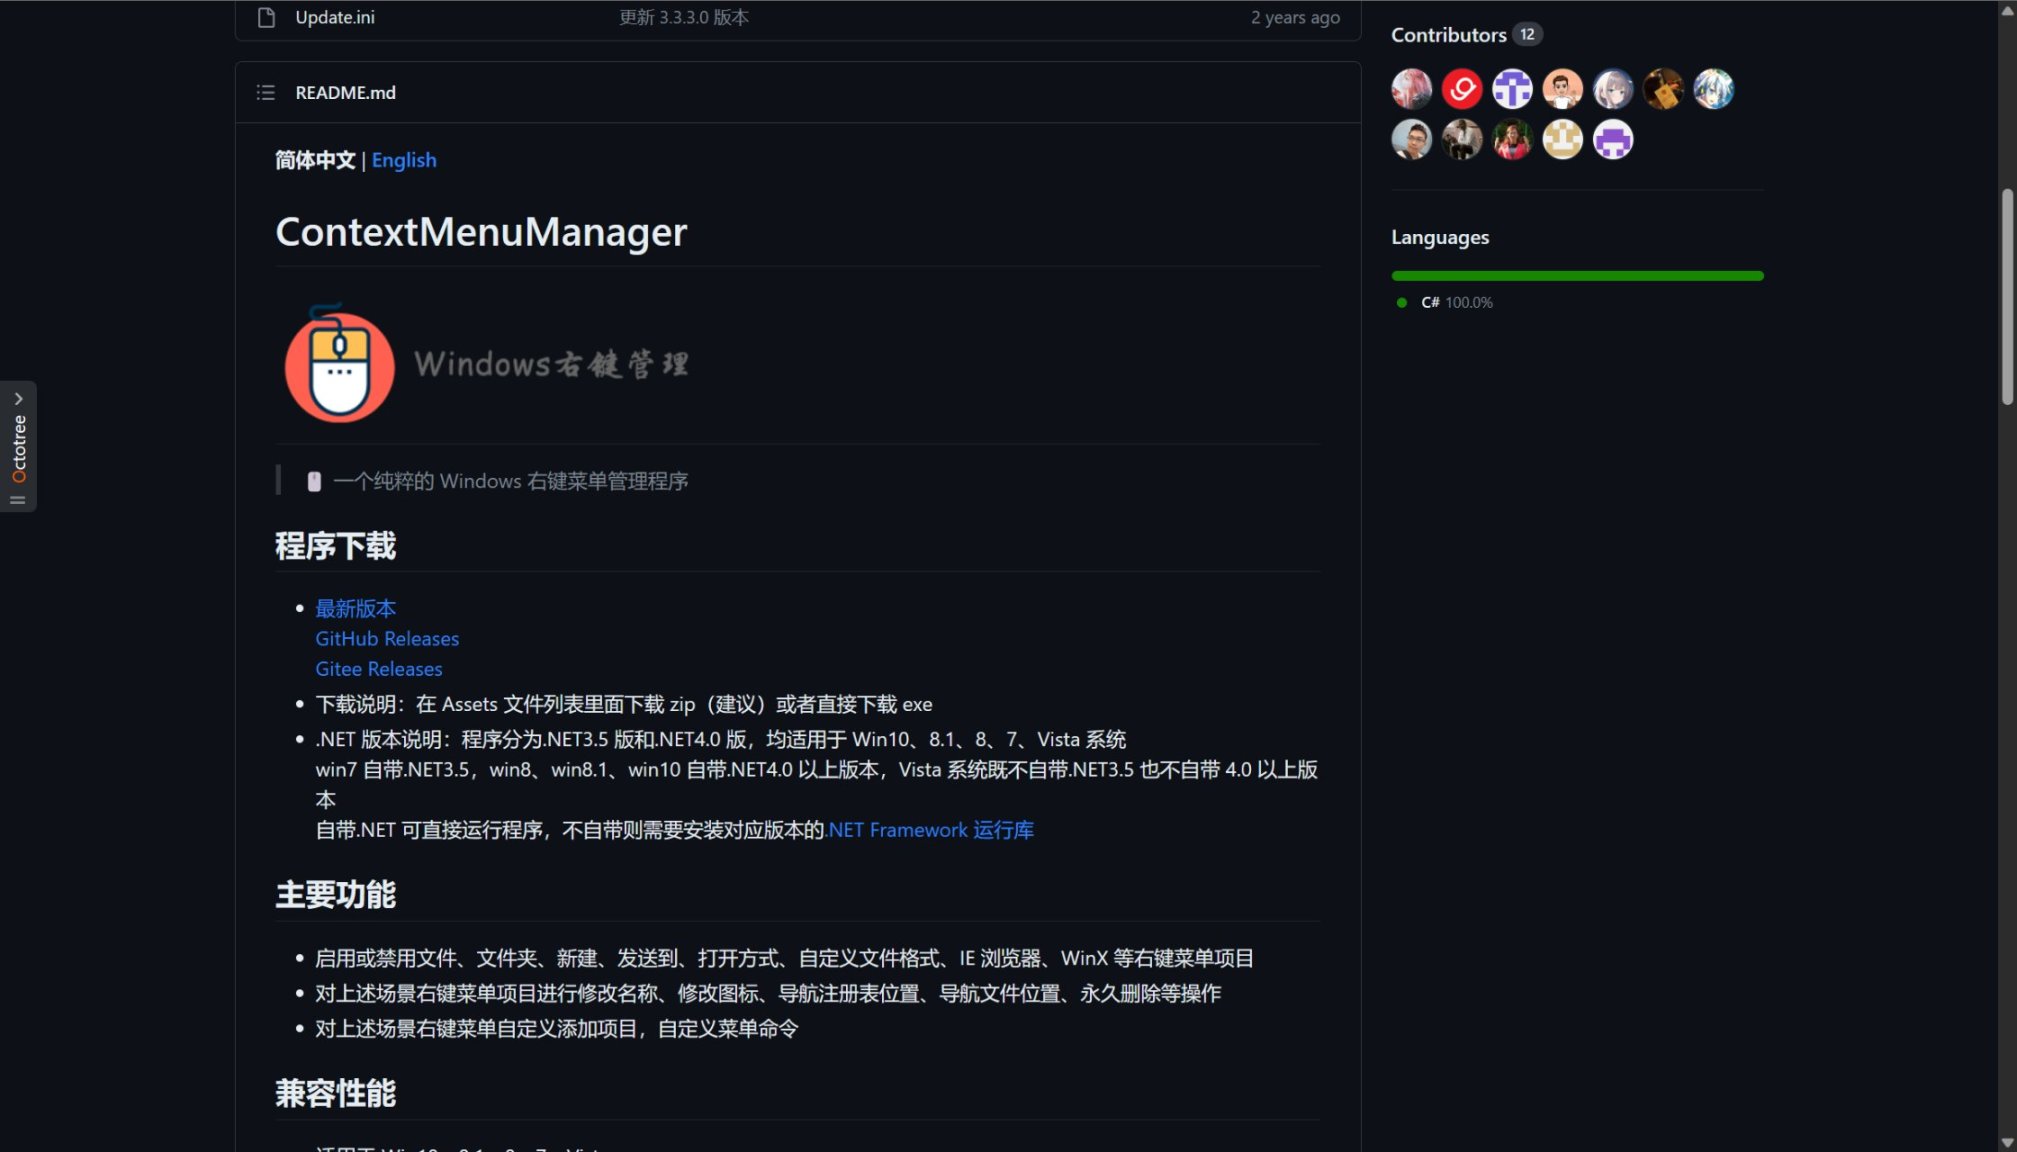Image resolution: width=2017 pixels, height=1152 pixels.
Task: Click the 更新 3.3.3.0 版本 commit message
Action: pyautogui.click(x=683, y=17)
